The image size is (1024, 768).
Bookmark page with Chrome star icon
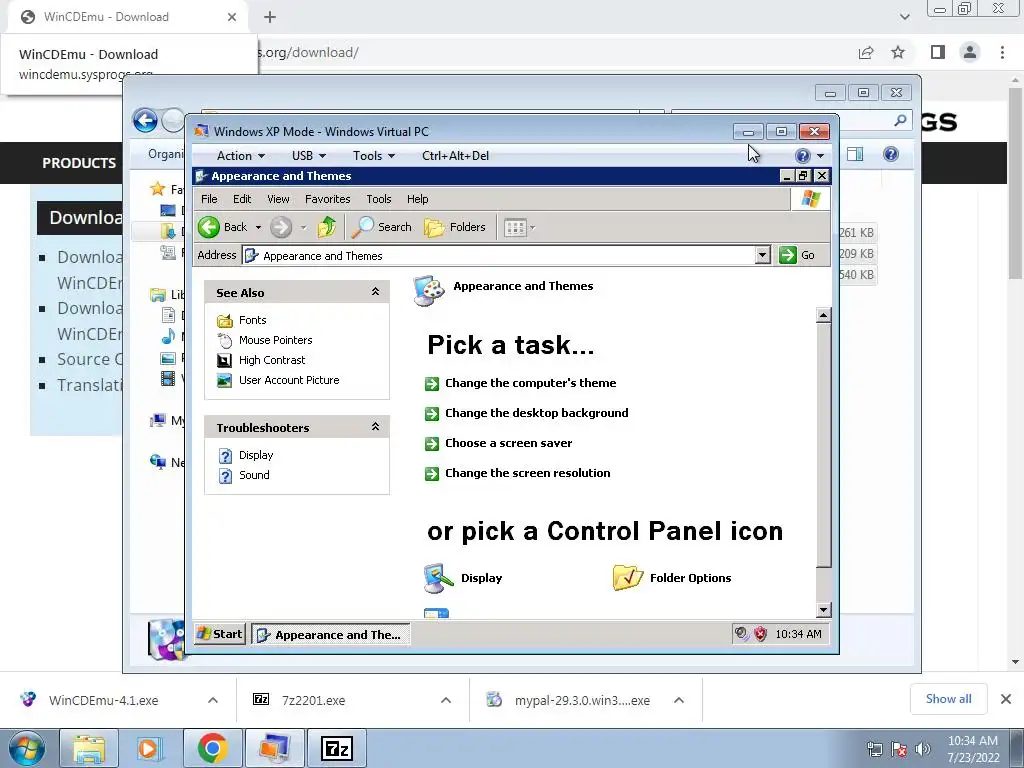click(x=898, y=52)
